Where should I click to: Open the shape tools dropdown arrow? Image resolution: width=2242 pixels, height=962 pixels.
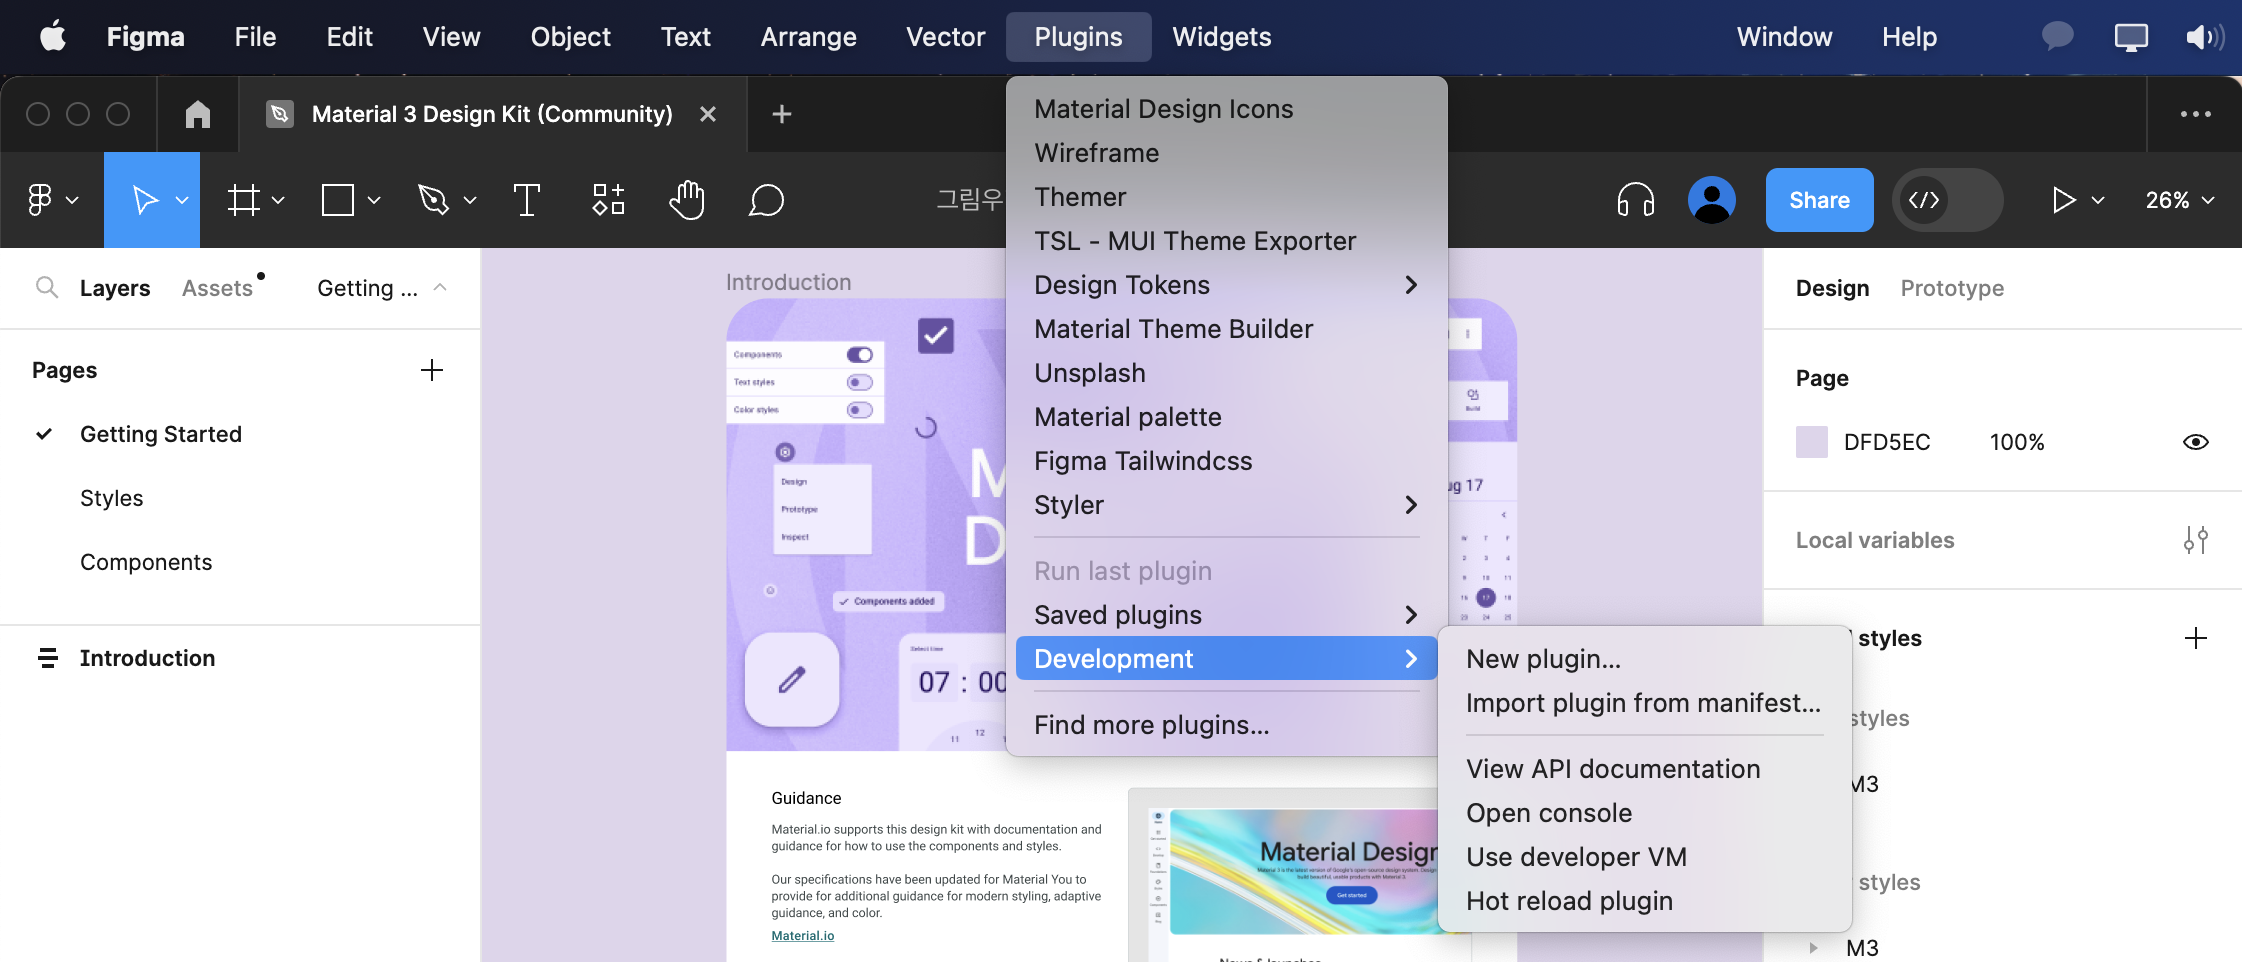(x=374, y=200)
